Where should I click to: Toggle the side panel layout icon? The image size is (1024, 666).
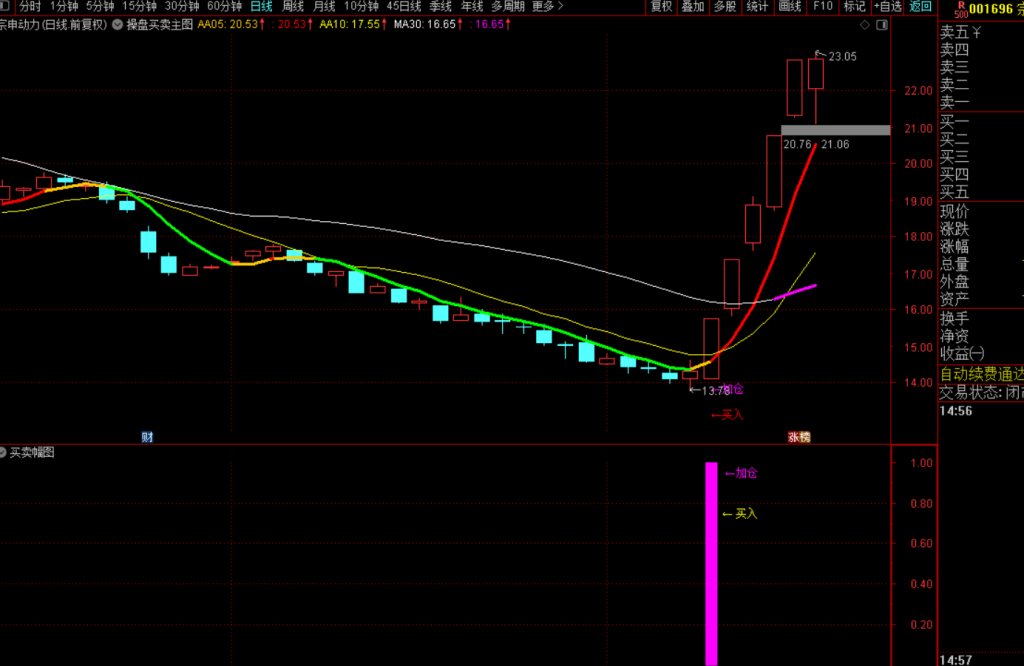[882, 25]
